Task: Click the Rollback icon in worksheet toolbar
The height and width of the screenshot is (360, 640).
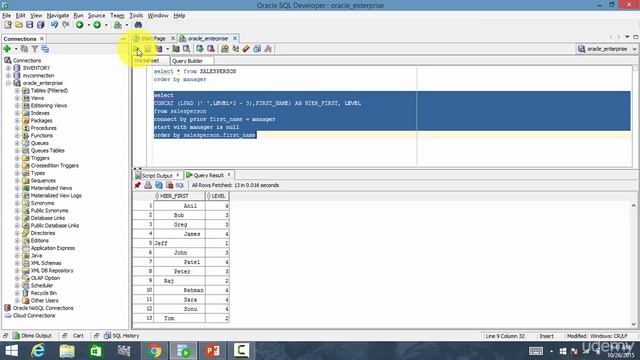Action: 211,49
